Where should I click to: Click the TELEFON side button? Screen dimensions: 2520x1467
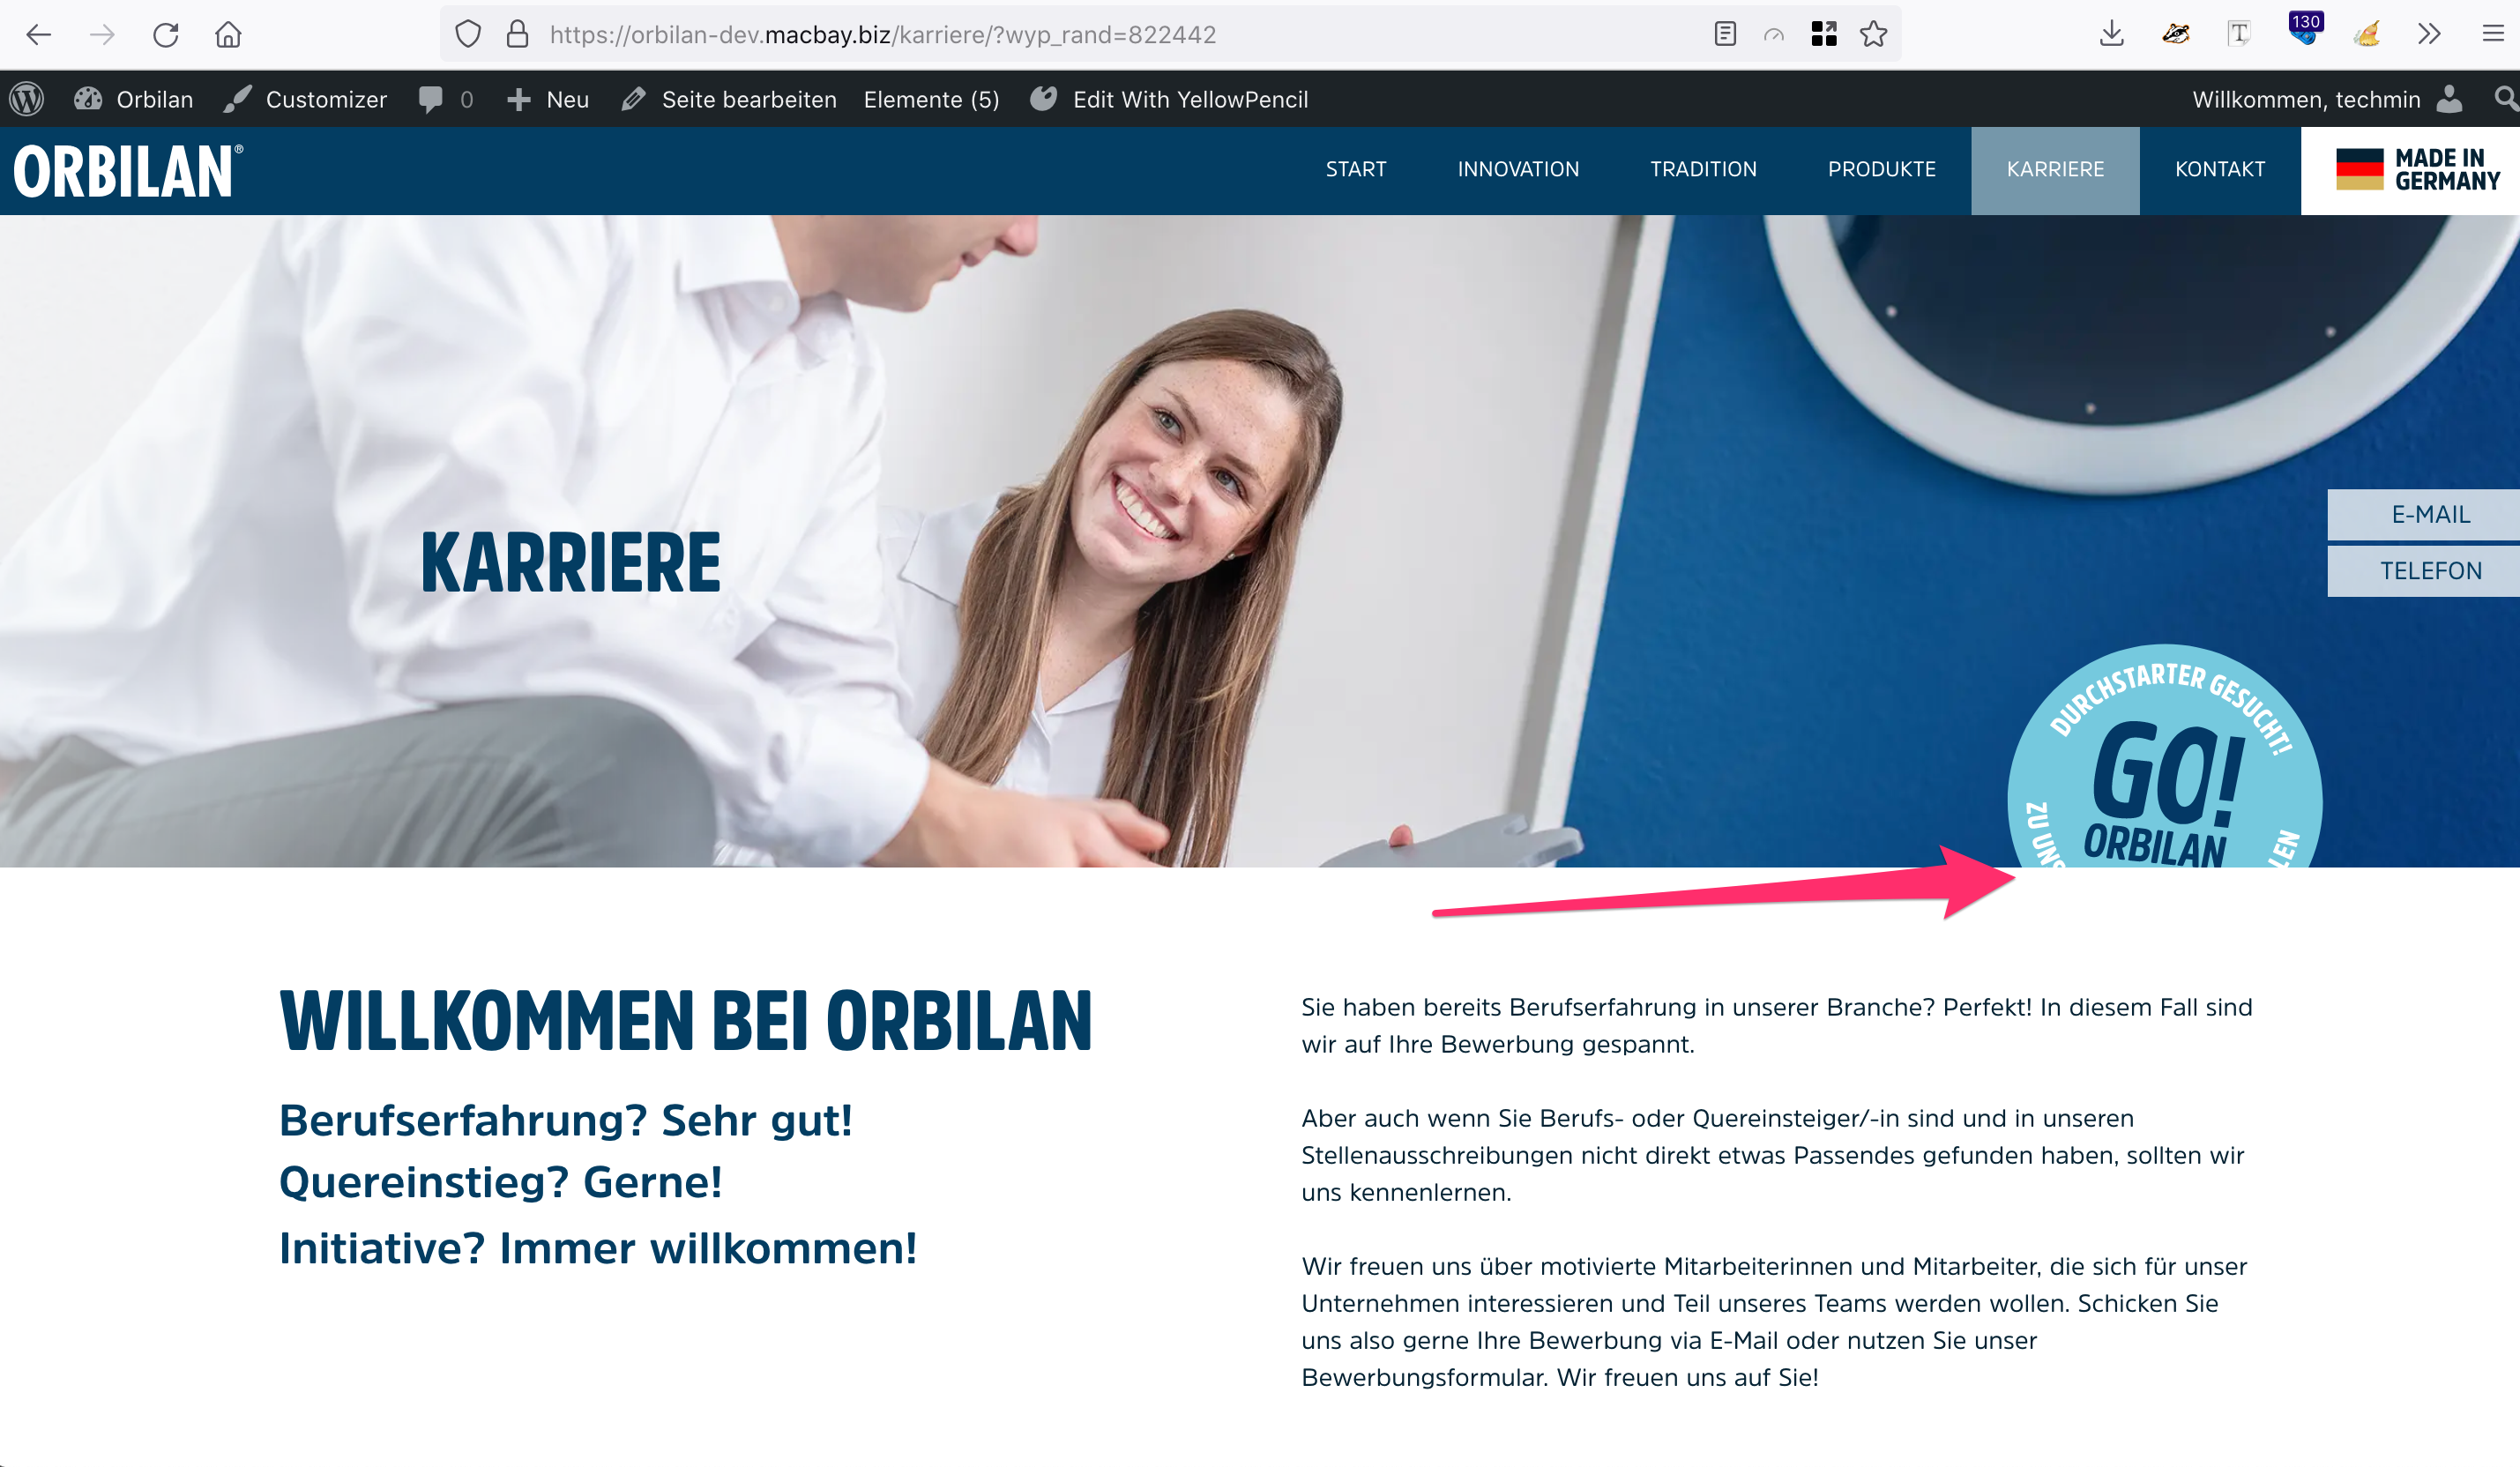point(2423,571)
